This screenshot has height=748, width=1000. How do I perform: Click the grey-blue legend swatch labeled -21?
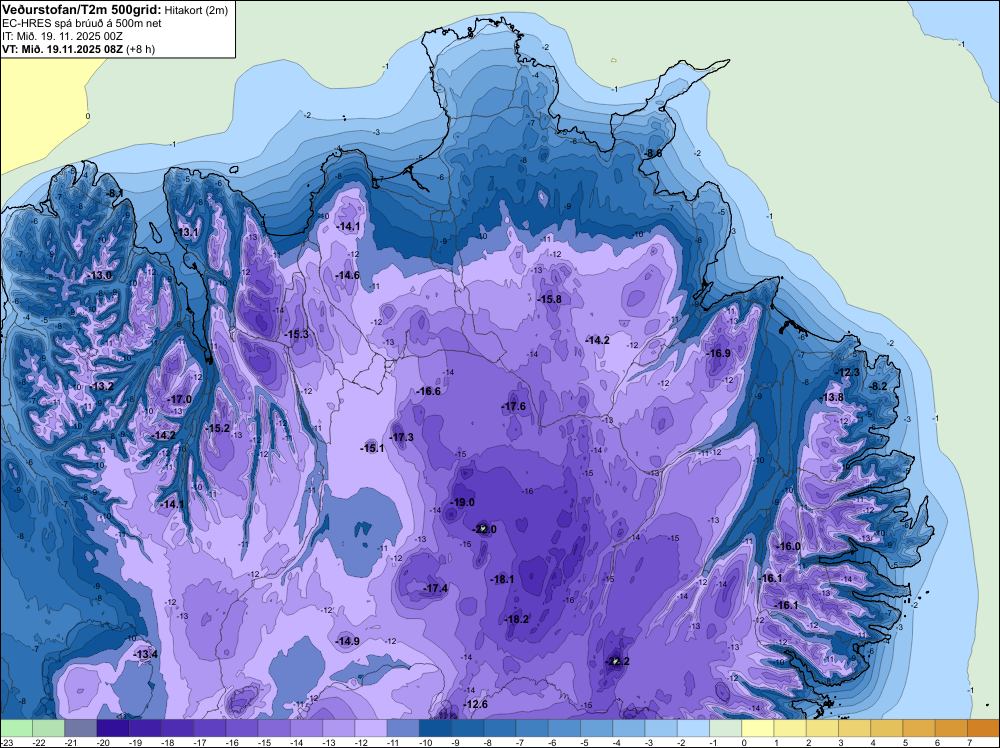point(80,728)
